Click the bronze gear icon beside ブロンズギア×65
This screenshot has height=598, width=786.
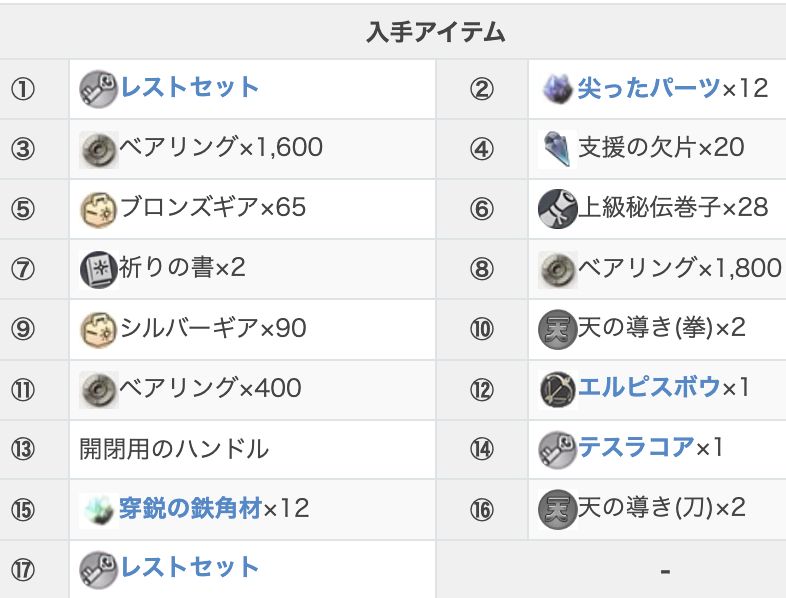[x=99, y=208]
